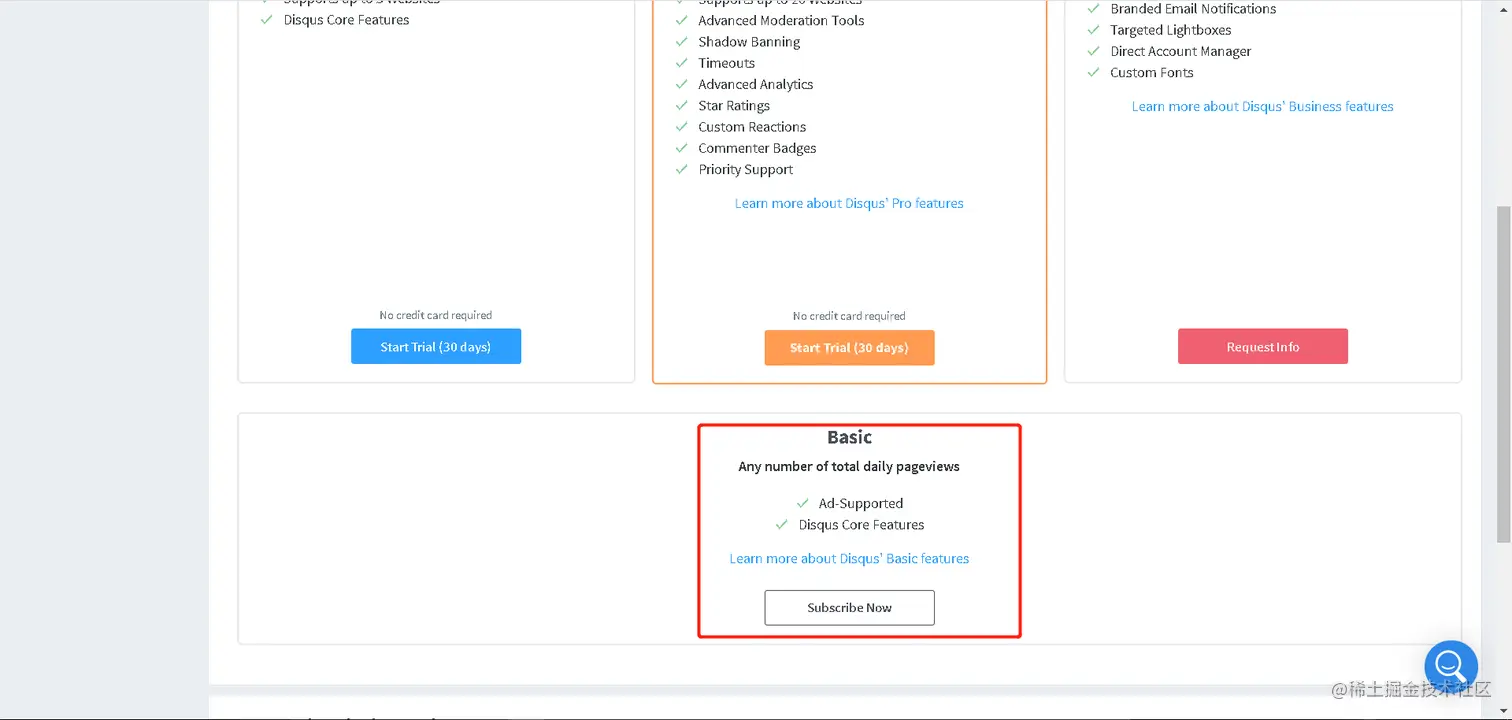Image resolution: width=1512 pixels, height=720 pixels.
Task: Click 'Any number of total daily pageviews' text
Action: [849, 466]
